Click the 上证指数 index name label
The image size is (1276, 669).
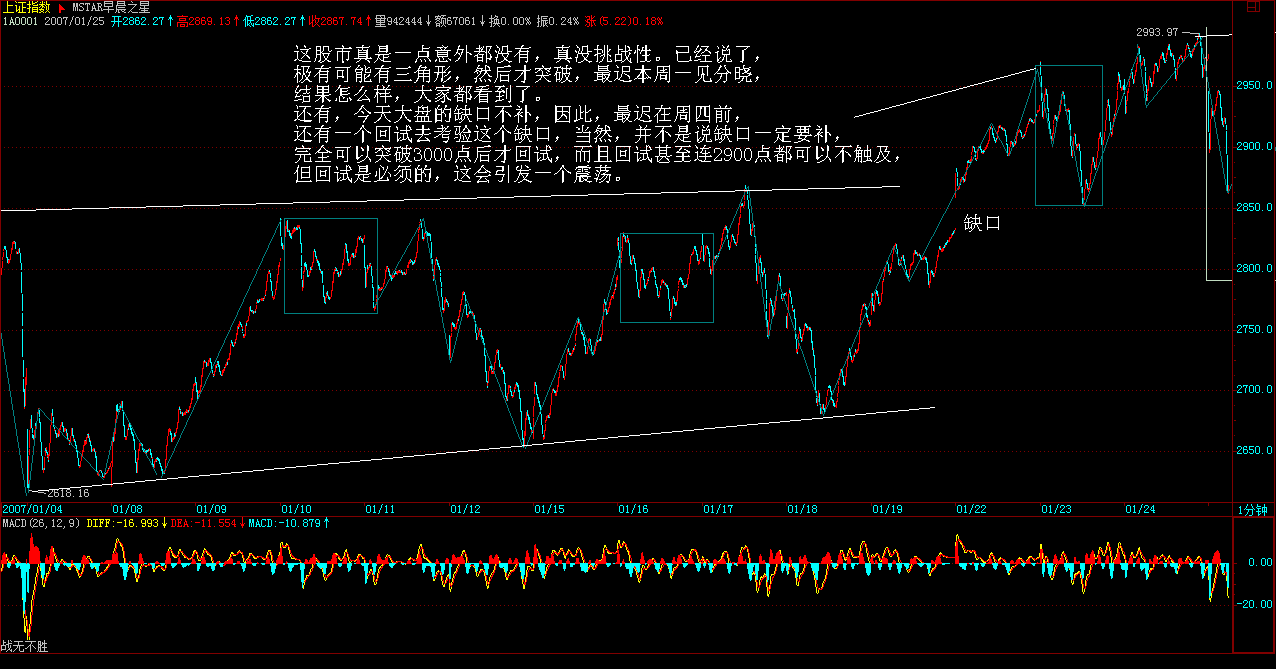pyautogui.click(x=27, y=7)
